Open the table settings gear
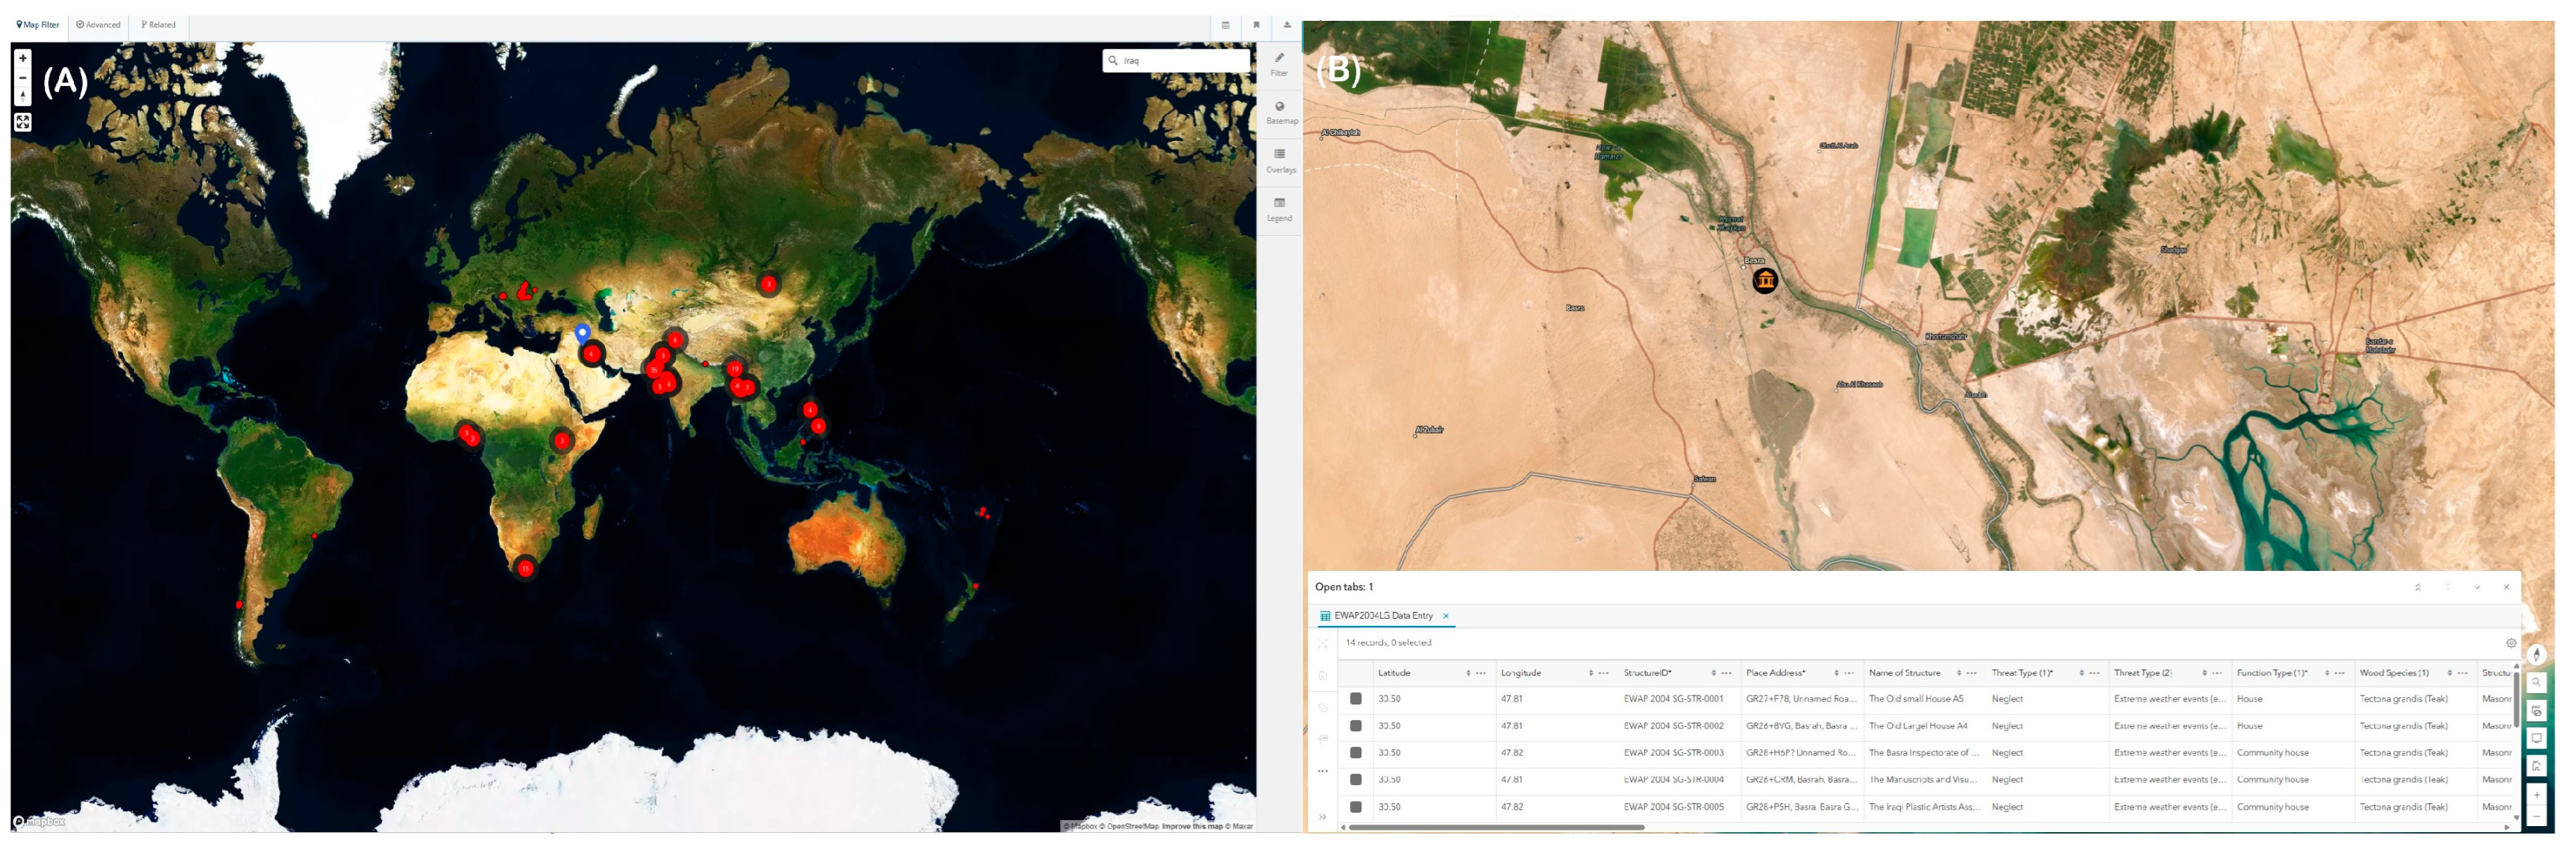Viewport: 2576px width, 853px height. point(2510,643)
